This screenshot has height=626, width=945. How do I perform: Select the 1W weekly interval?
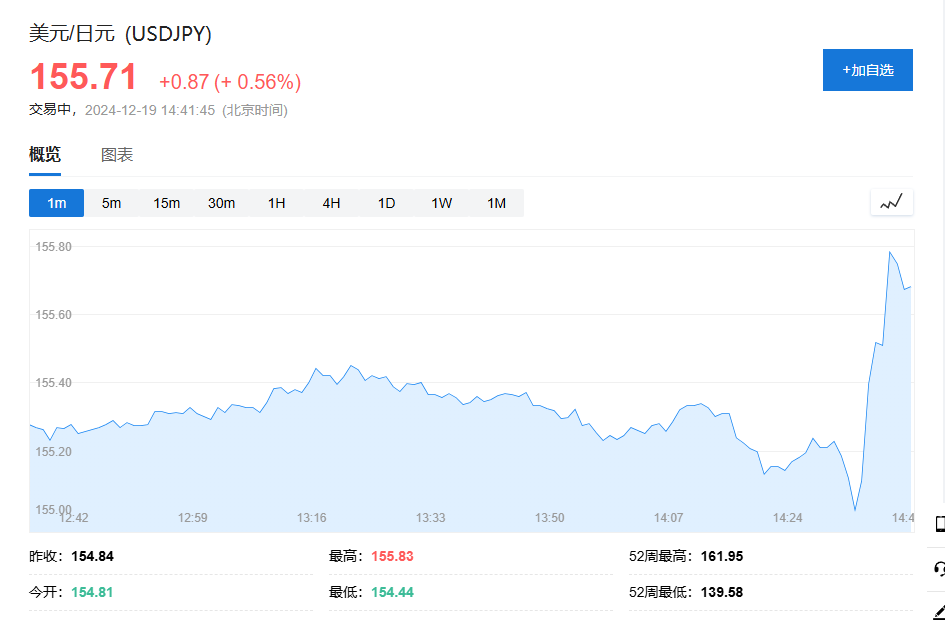[441, 203]
